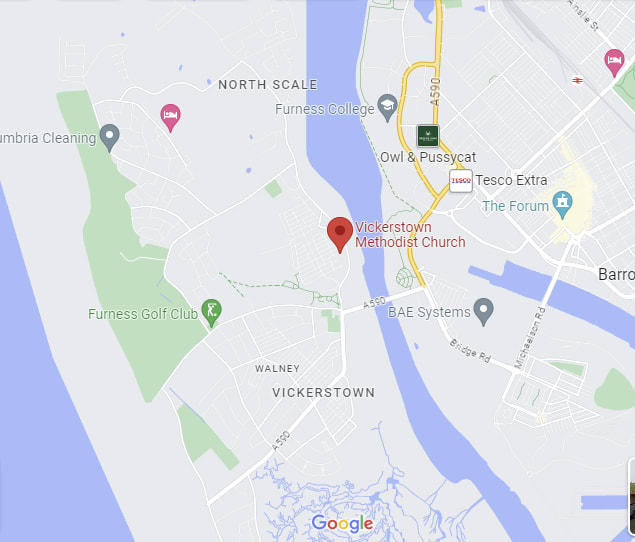The image size is (635, 542).
Task: Select the Cumbria Cleaning grey location pin
Action: [109, 138]
